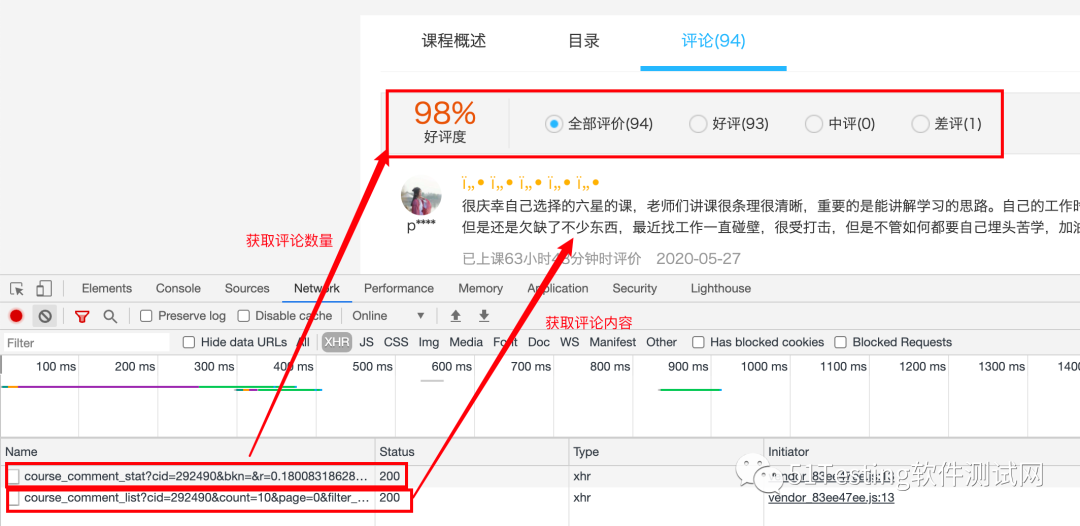The width and height of the screenshot is (1080, 526).
Task: Open the Network panel tab
Action: point(317,288)
